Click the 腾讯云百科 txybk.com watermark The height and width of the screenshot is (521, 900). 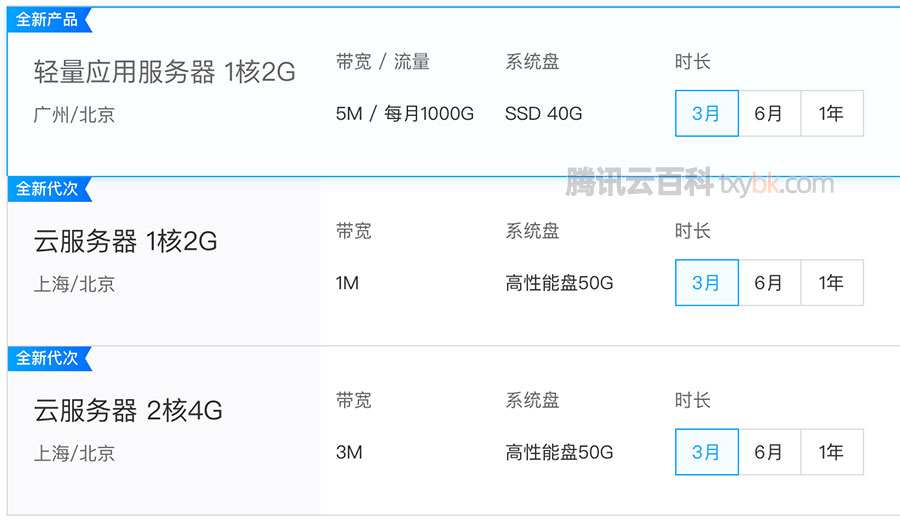tap(699, 182)
